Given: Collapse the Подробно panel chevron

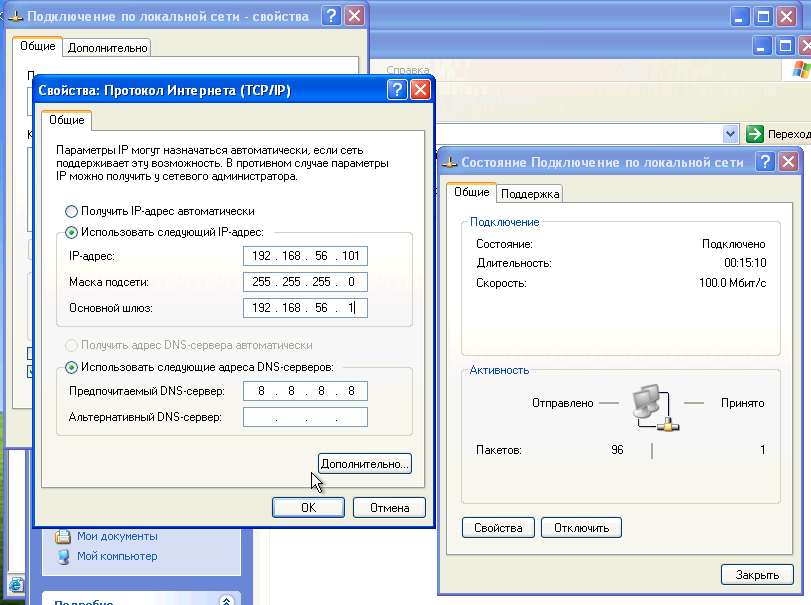Looking at the screenshot, I should click(x=226, y=600).
